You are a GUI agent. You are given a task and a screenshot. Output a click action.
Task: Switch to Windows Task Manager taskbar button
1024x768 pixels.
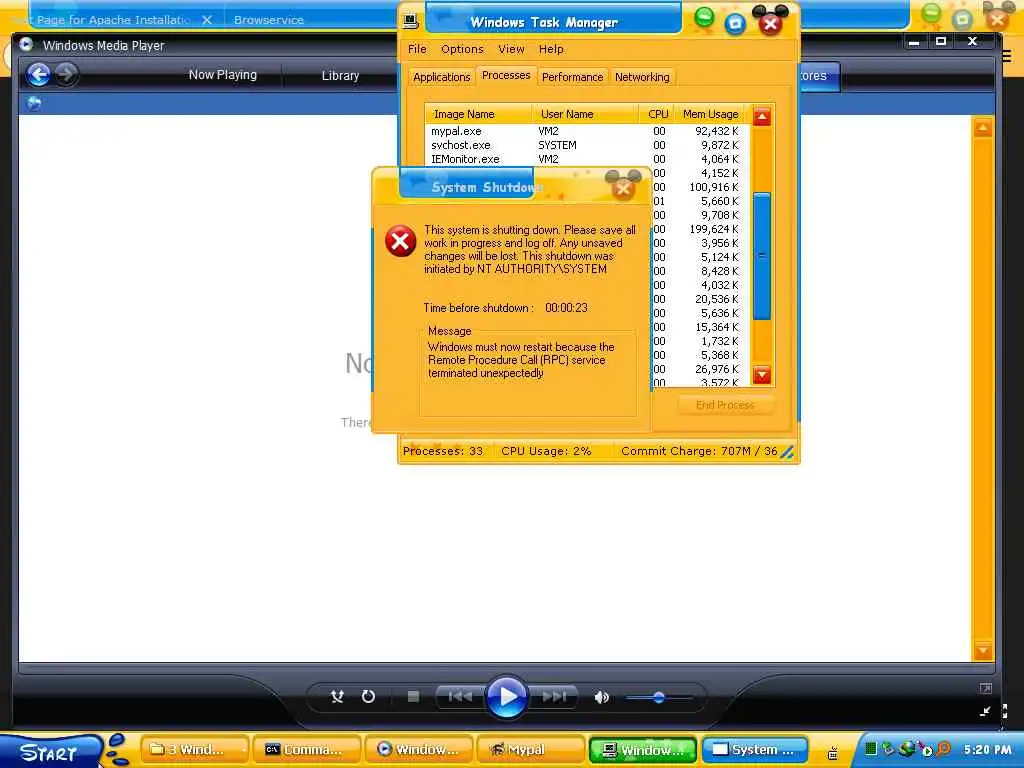[643, 750]
